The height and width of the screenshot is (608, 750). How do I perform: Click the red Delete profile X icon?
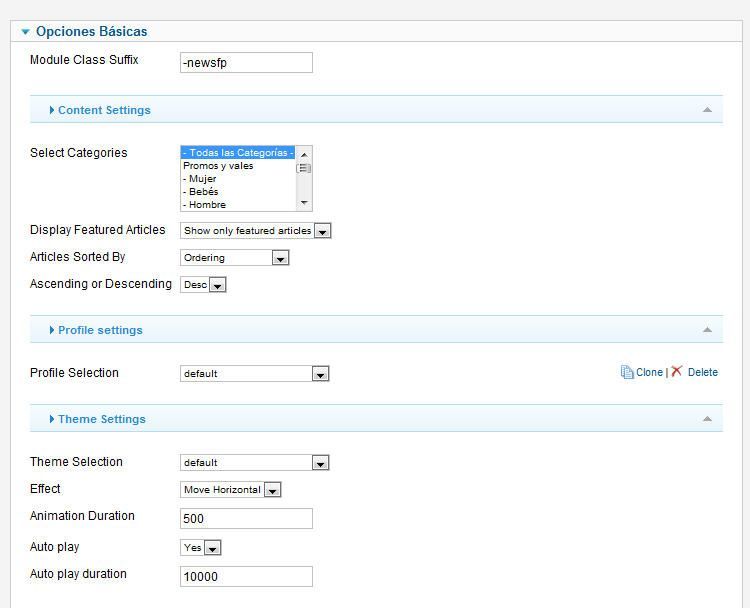click(676, 371)
